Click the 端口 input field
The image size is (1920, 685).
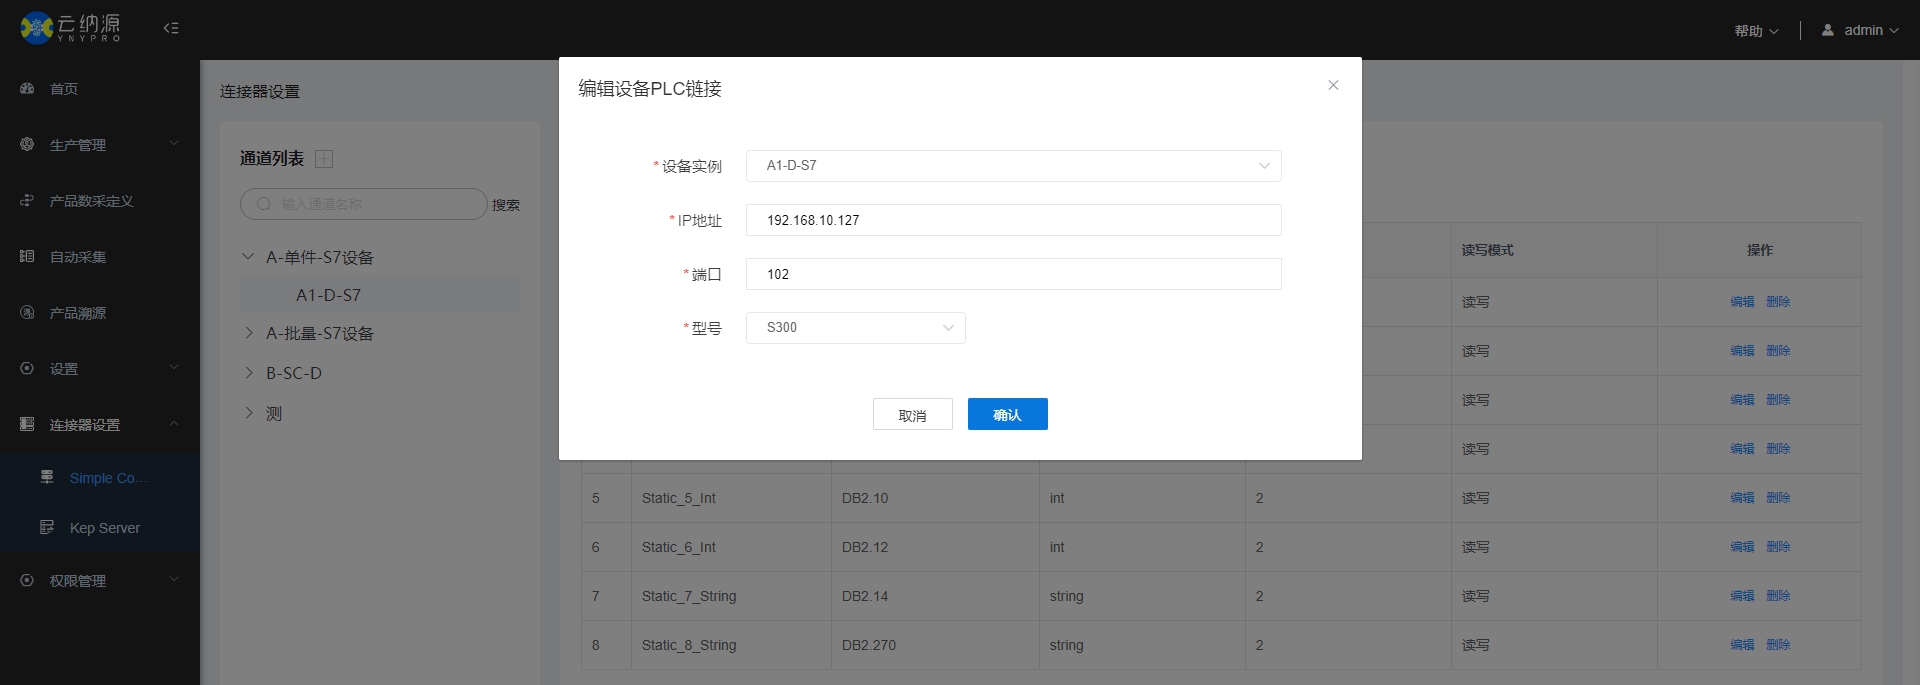pyautogui.click(x=1013, y=274)
